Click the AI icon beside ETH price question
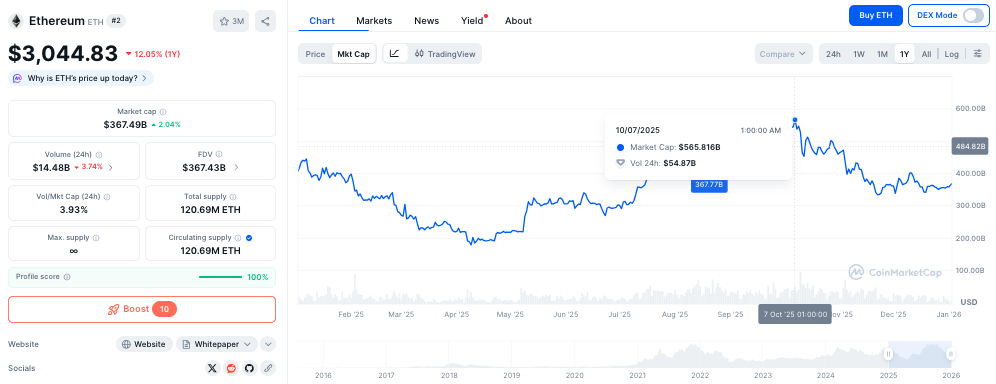996x384 pixels. pyautogui.click(x=18, y=79)
